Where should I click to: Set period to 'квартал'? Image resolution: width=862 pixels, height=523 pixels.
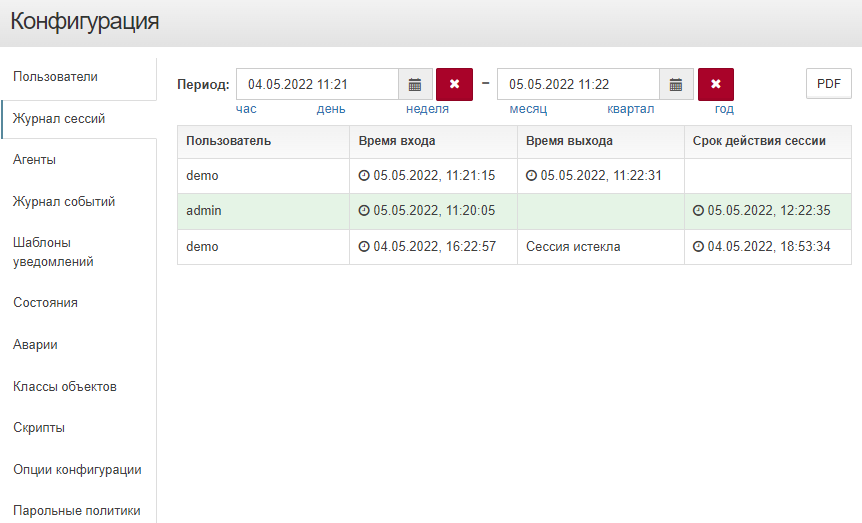click(631, 109)
